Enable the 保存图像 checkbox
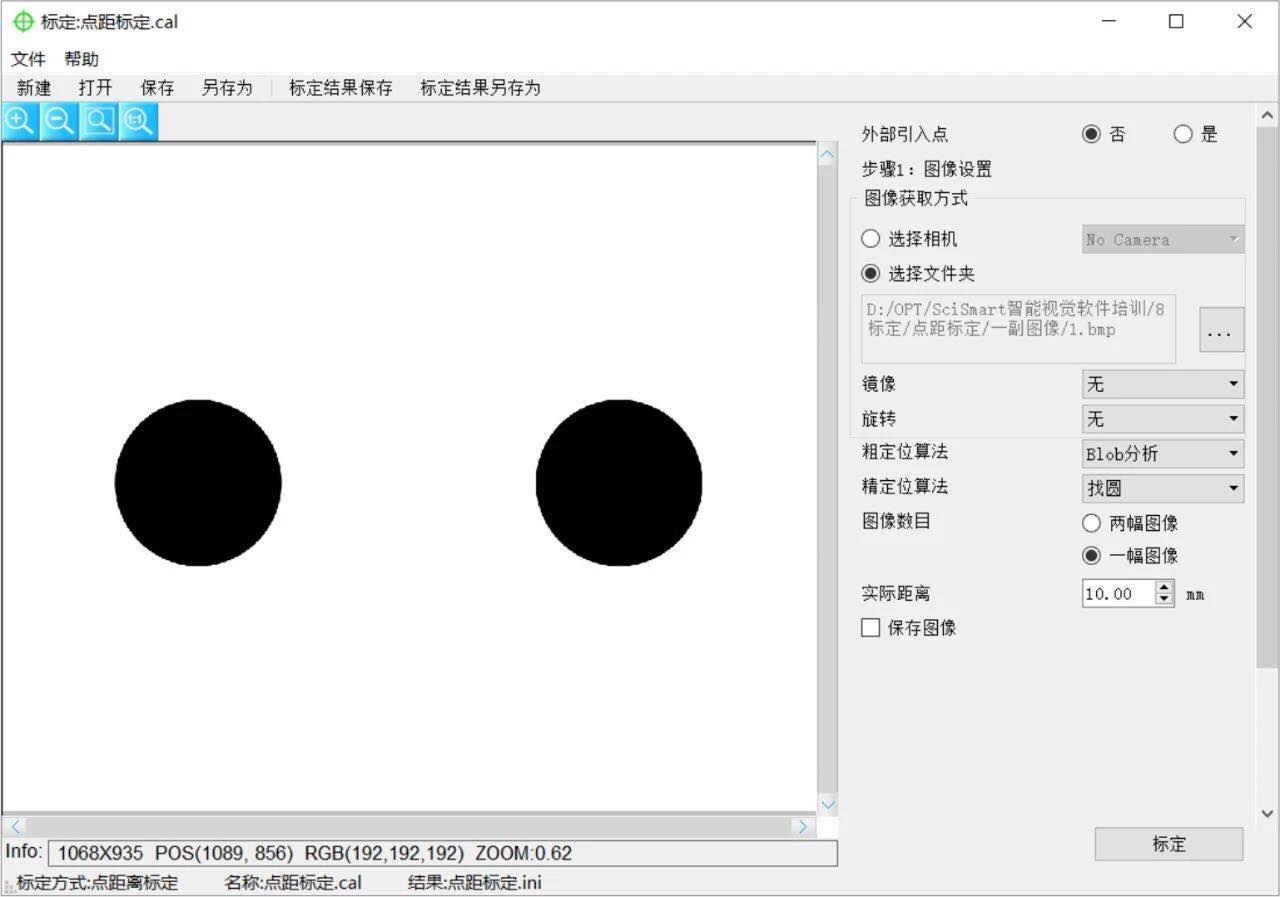This screenshot has height=897, width=1280. [x=871, y=628]
